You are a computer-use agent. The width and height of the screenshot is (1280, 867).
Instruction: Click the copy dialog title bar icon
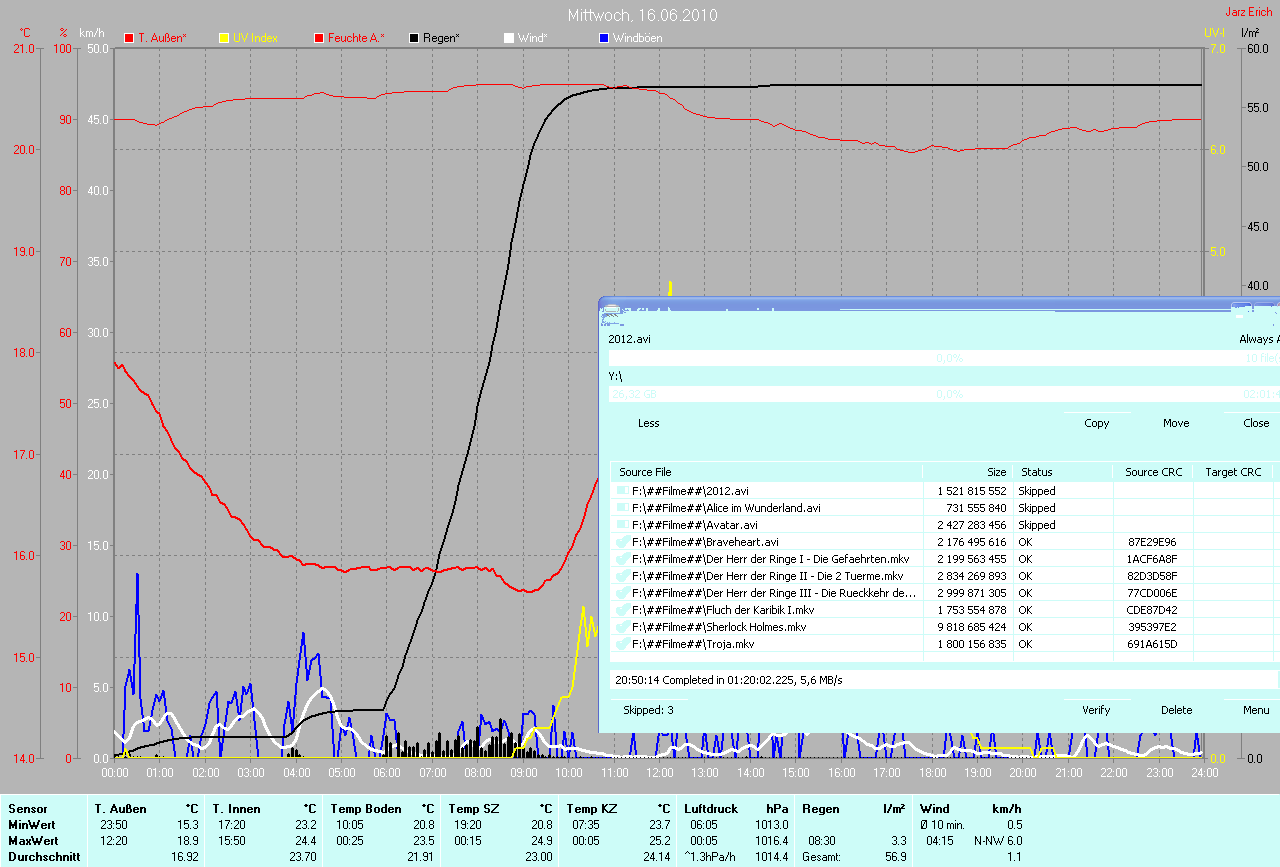tap(611, 312)
